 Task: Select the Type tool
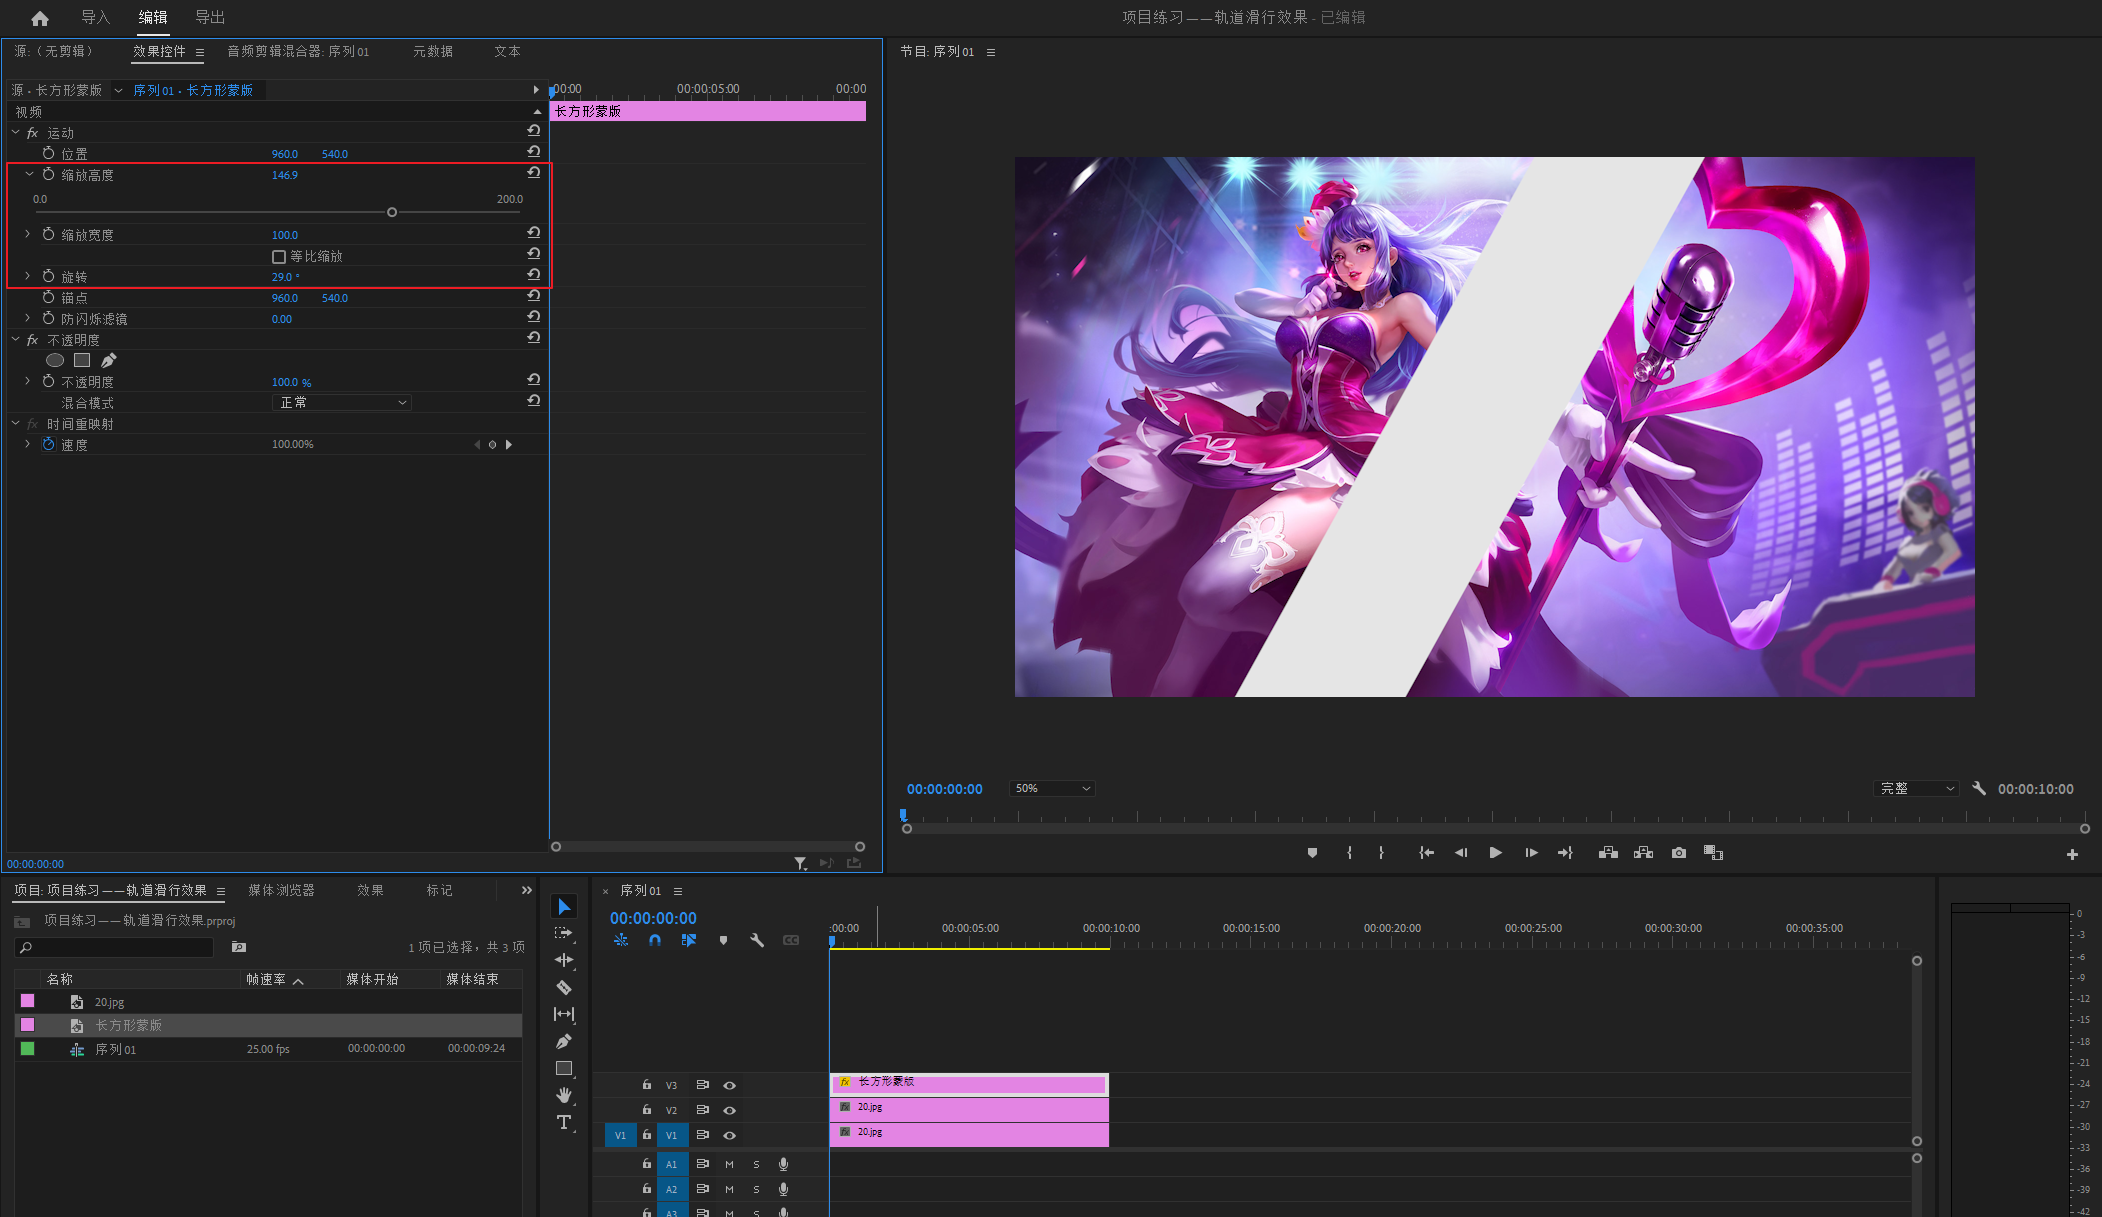coord(564,1122)
